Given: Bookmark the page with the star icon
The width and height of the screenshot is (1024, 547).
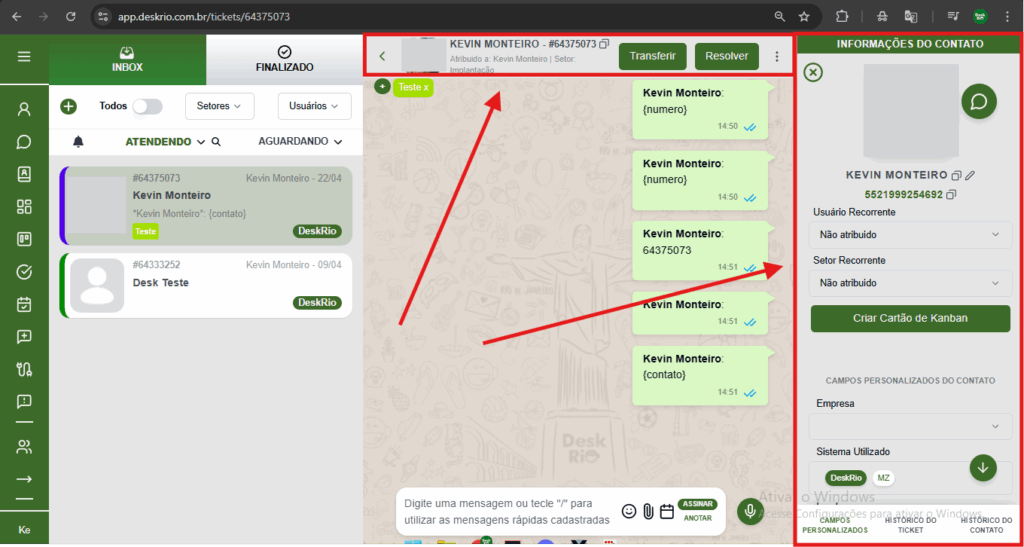Looking at the screenshot, I should pyautogui.click(x=805, y=16).
